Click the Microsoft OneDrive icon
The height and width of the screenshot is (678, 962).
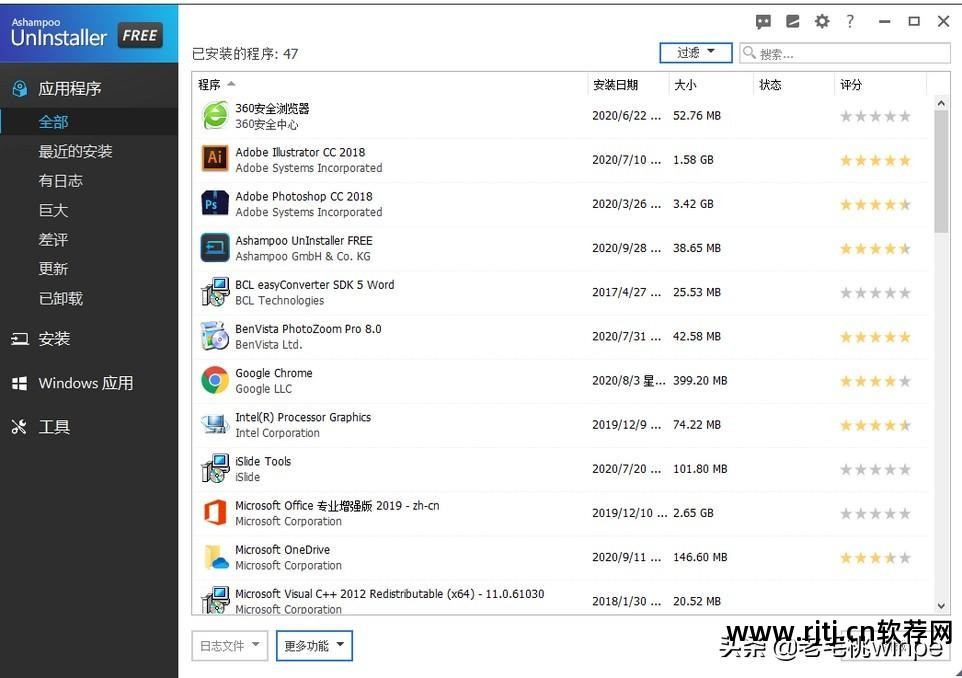click(x=216, y=557)
